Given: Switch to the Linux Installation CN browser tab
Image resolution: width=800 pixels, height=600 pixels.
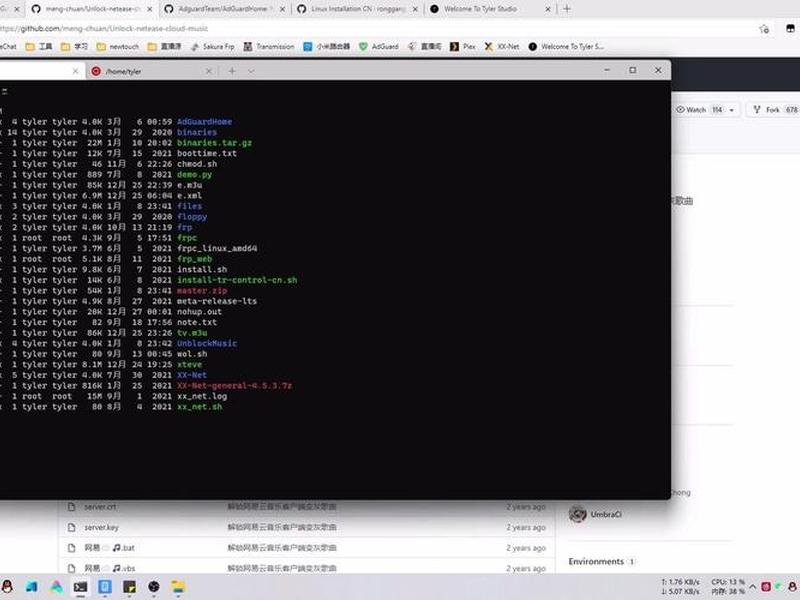Looking at the screenshot, I should 358,9.
